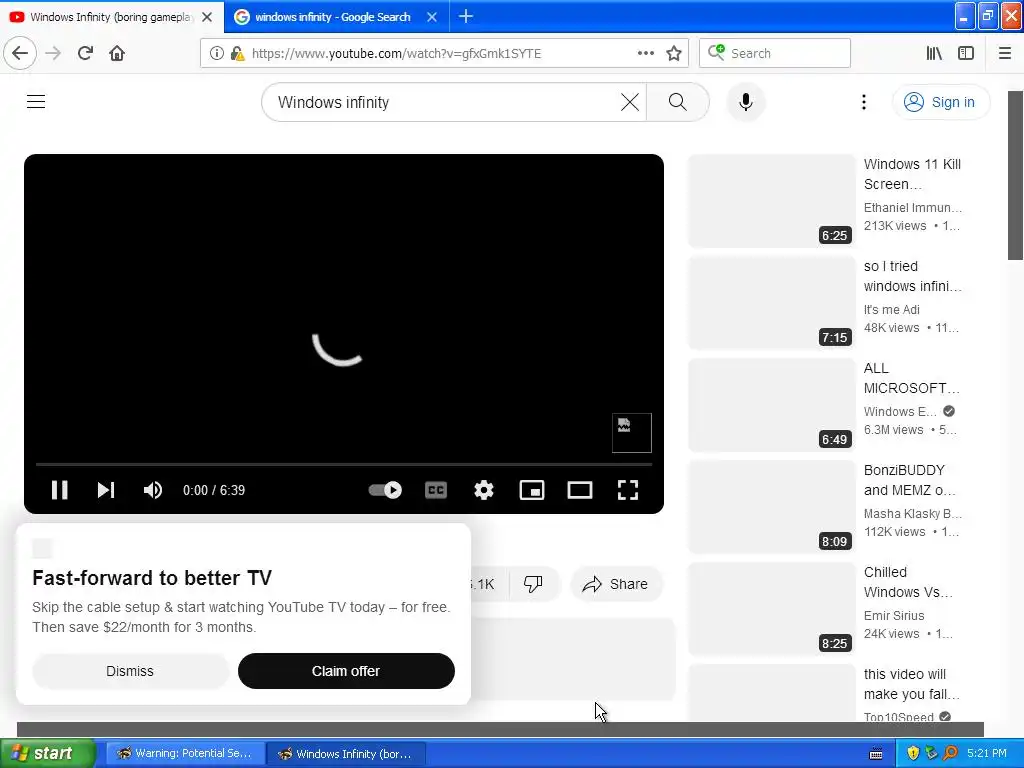The height and width of the screenshot is (768, 1024).
Task: Bookmark this page with the star
Action: [x=674, y=53]
